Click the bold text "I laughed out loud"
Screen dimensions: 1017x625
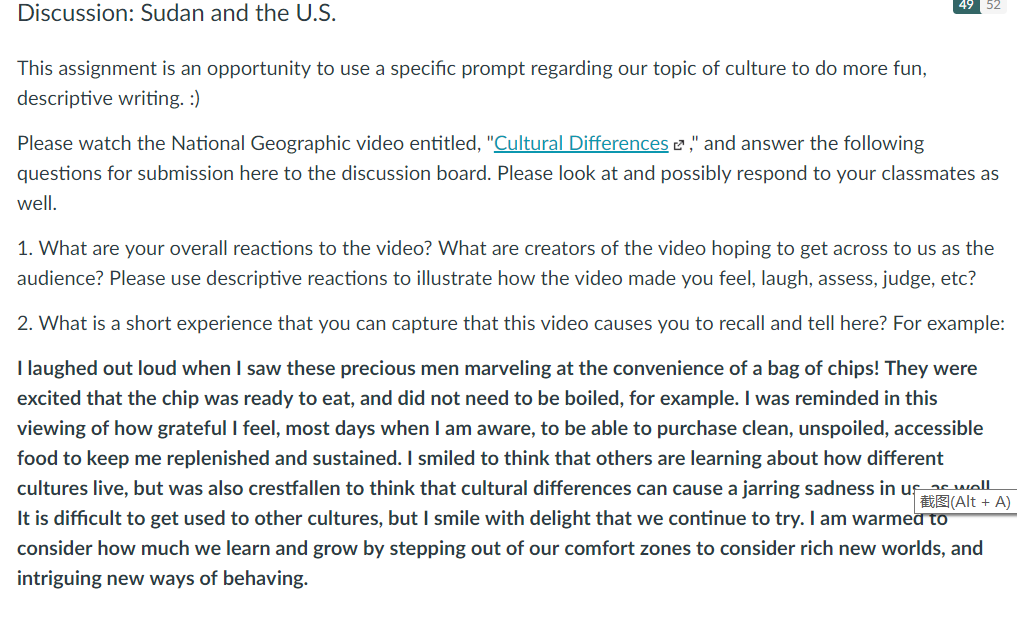coord(97,368)
